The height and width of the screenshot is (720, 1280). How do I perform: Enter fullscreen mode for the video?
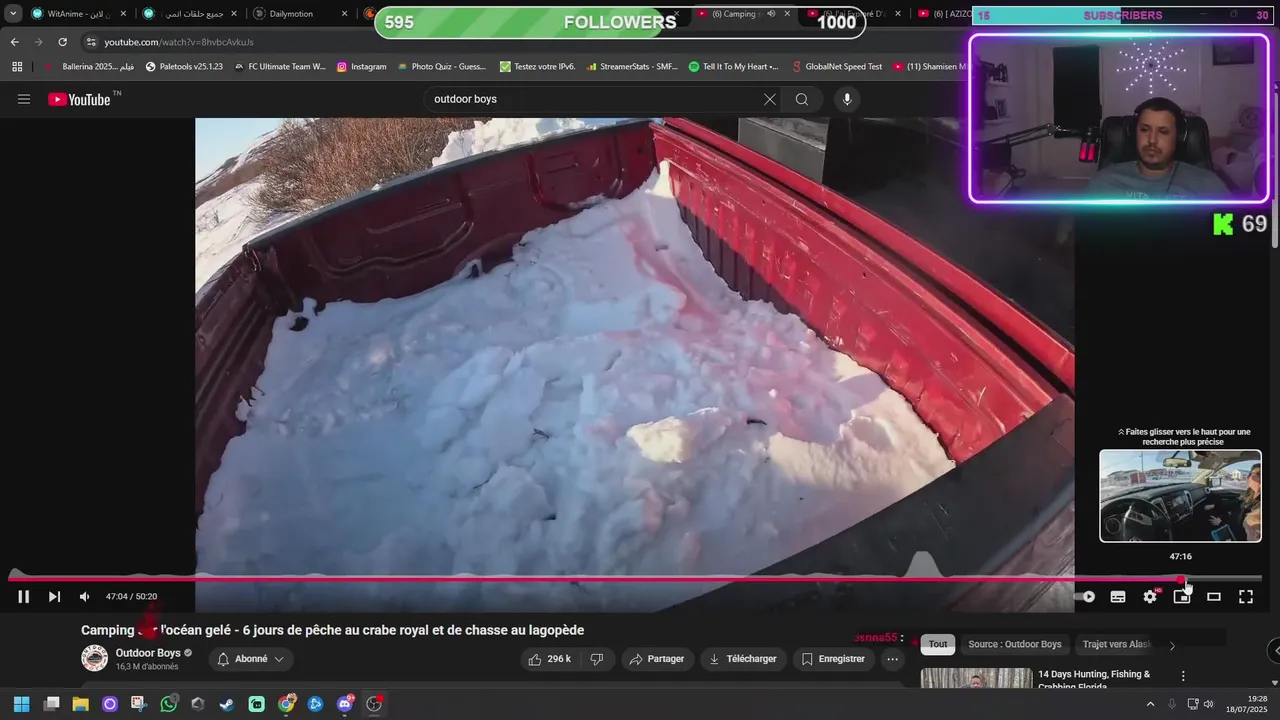1246,597
